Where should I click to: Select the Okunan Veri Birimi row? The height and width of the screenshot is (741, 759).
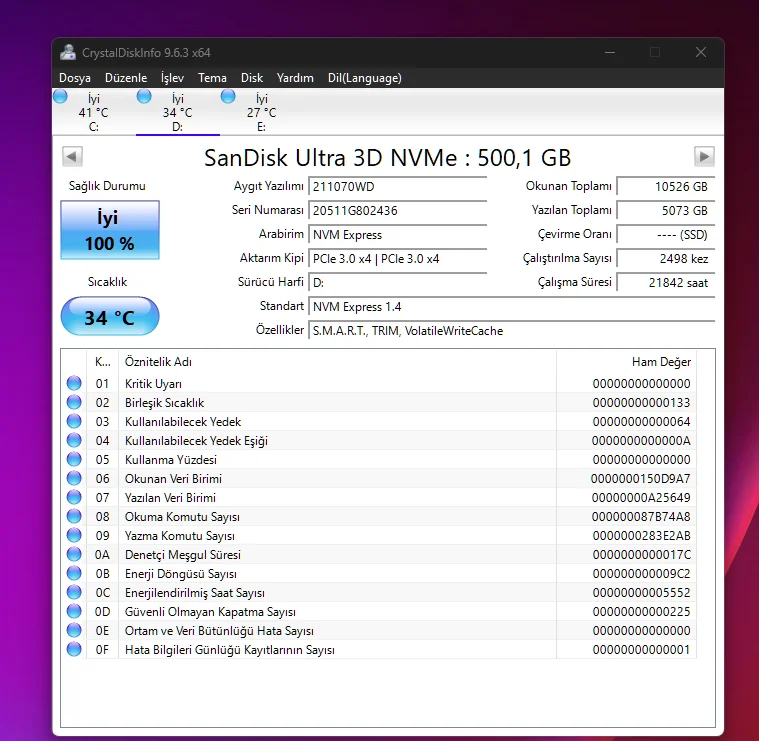[379, 479]
